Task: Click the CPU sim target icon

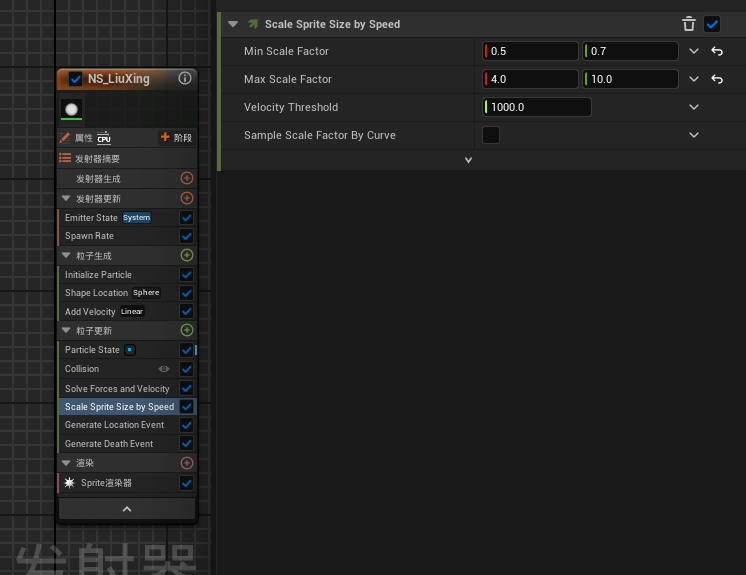Action: click(104, 138)
